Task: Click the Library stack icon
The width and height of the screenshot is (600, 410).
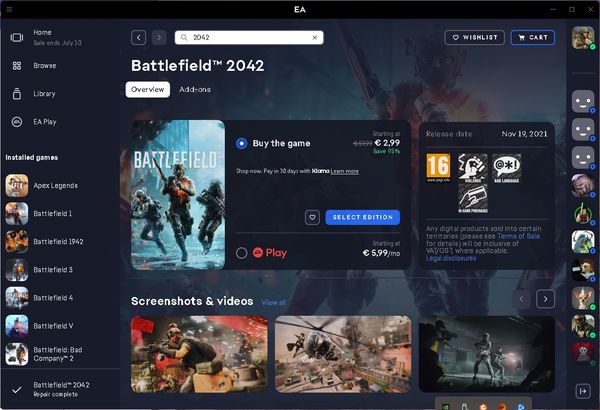Action: pos(16,94)
